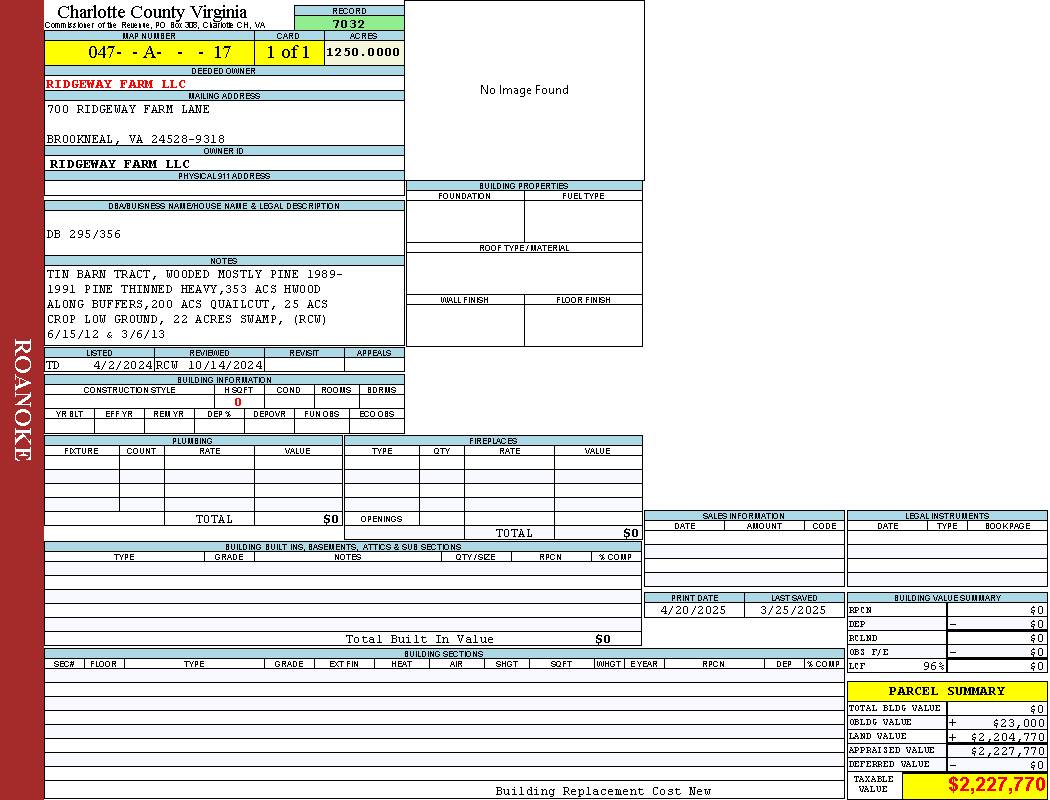The height and width of the screenshot is (800, 1050).
Task: Select the print date 4/20/2025
Action: pyautogui.click(x=694, y=610)
